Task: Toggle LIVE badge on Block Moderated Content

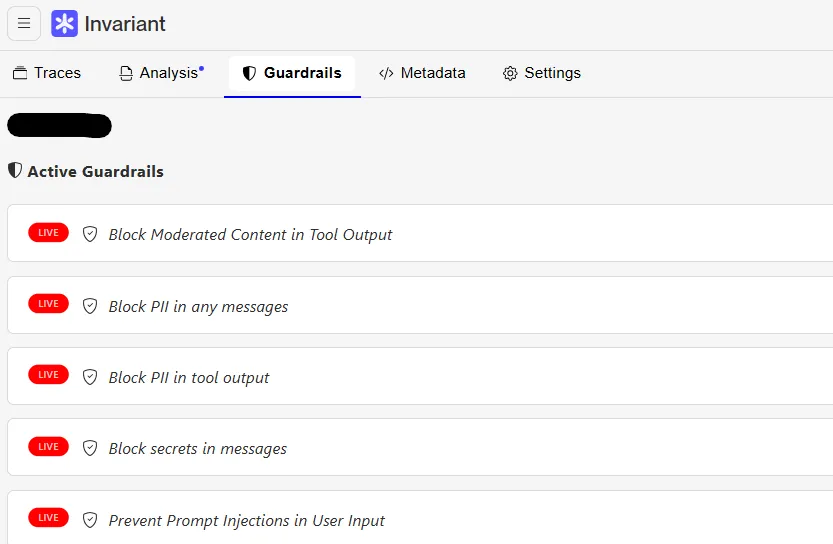Action: click(x=48, y=233)
